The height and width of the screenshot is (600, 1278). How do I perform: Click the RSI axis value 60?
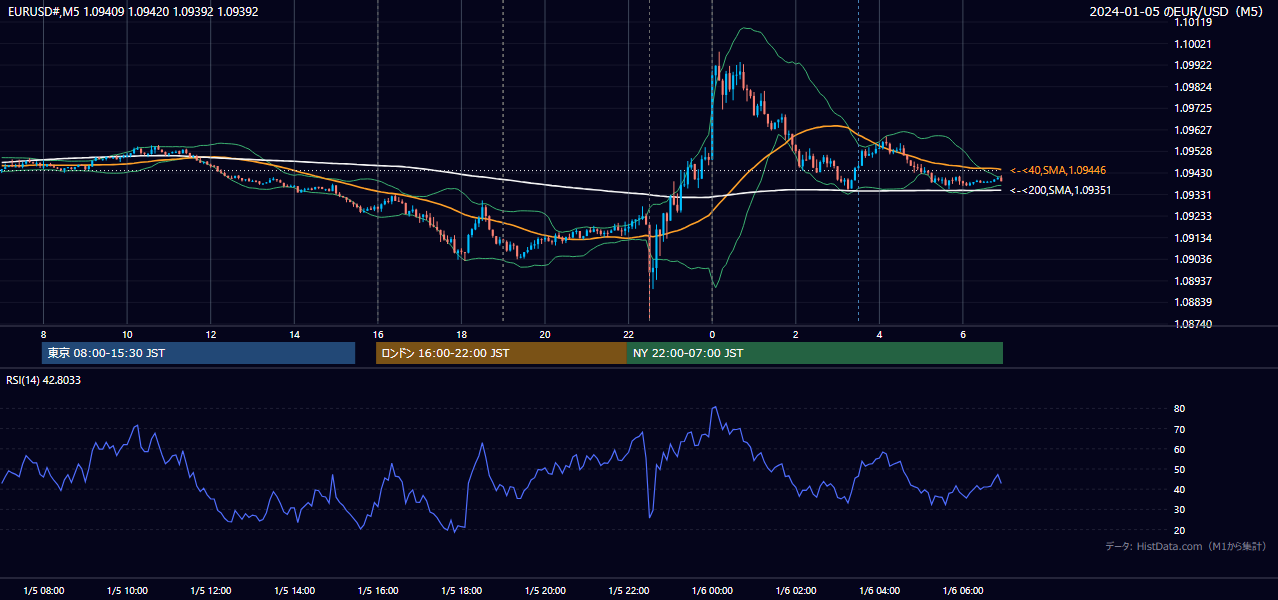point(1179,449)
